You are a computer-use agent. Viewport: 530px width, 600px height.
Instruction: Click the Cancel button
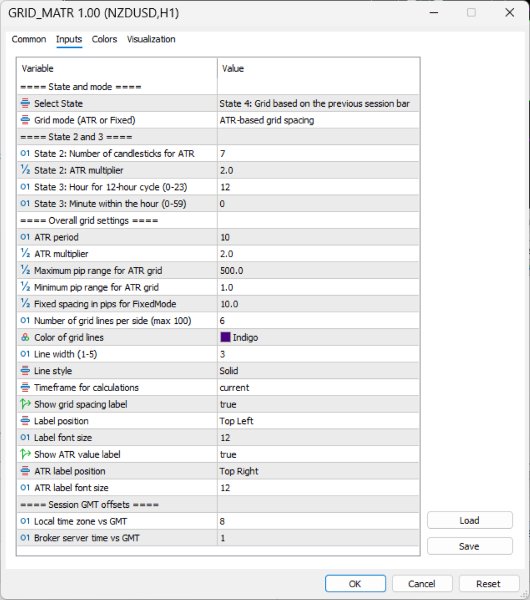[x=422, y=584]
